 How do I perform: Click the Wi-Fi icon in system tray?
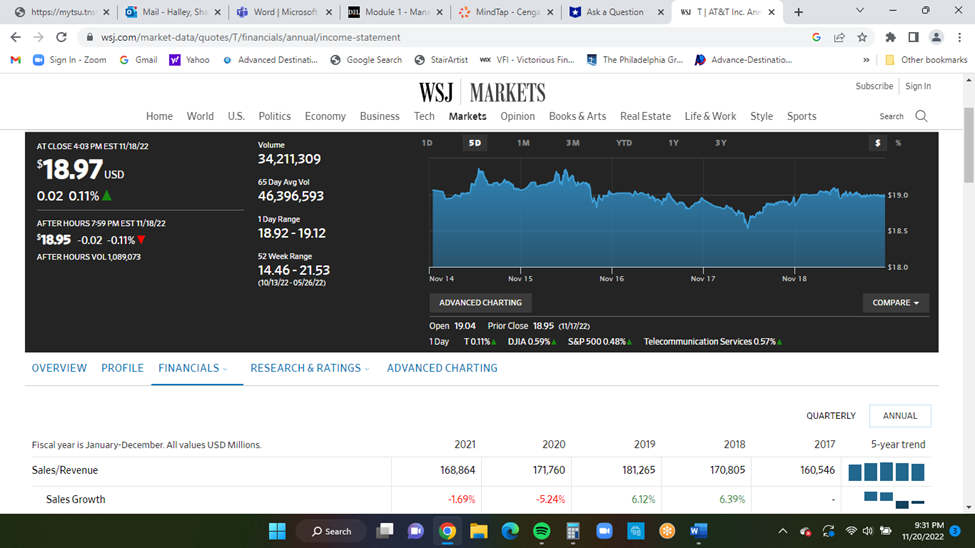[x=851, y=531]
